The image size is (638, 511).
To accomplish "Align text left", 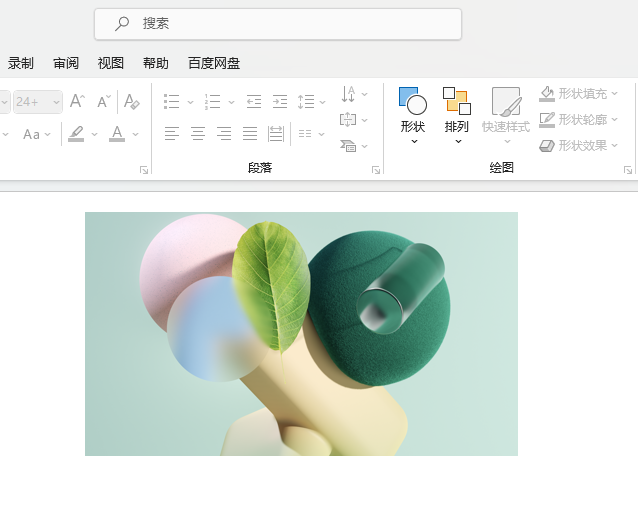I will [x=172, y=133].
